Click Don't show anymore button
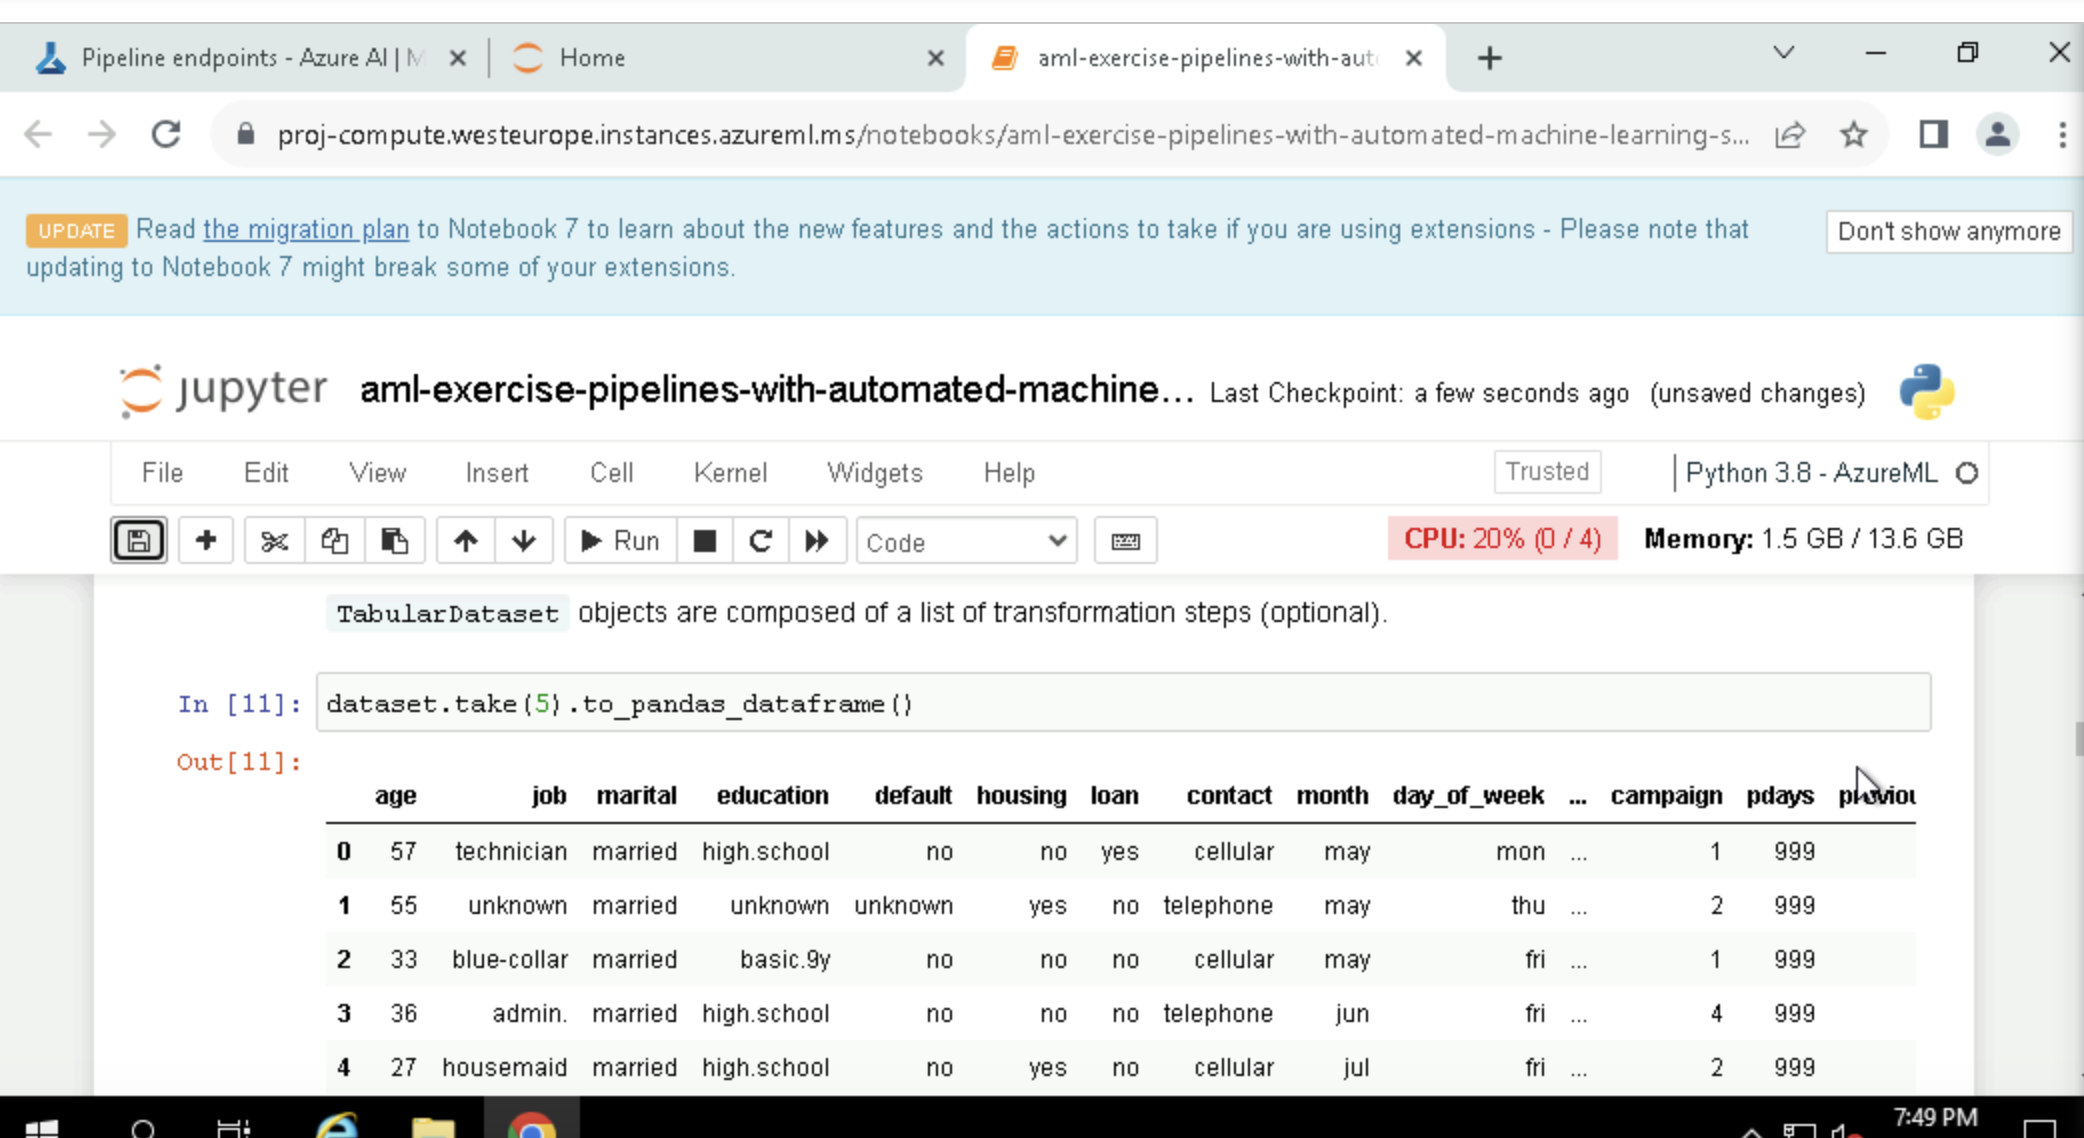 1949,231
